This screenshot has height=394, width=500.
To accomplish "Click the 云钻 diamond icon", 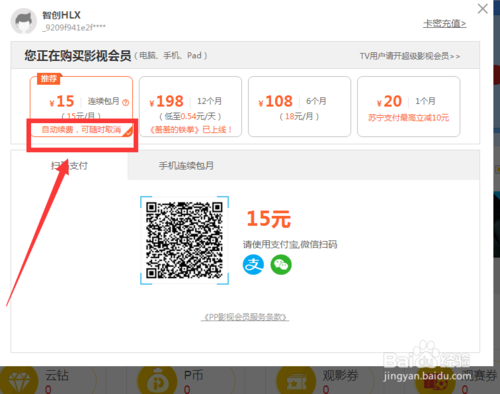I will (19, 380).
